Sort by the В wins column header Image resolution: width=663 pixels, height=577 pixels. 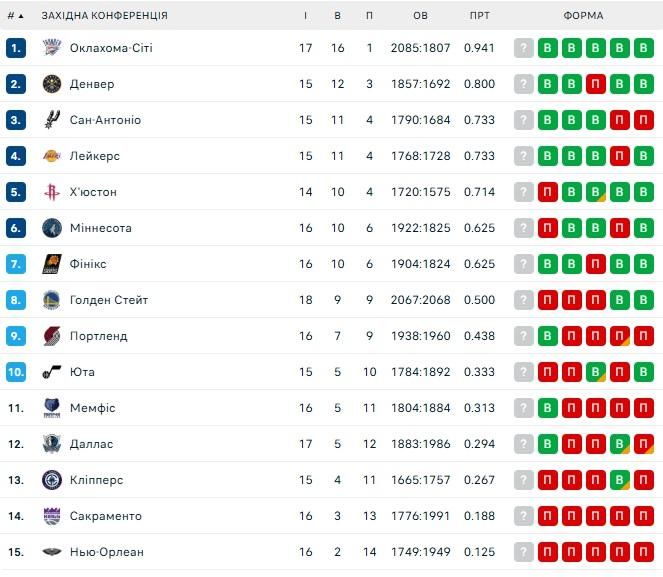[x=338, y=16]
